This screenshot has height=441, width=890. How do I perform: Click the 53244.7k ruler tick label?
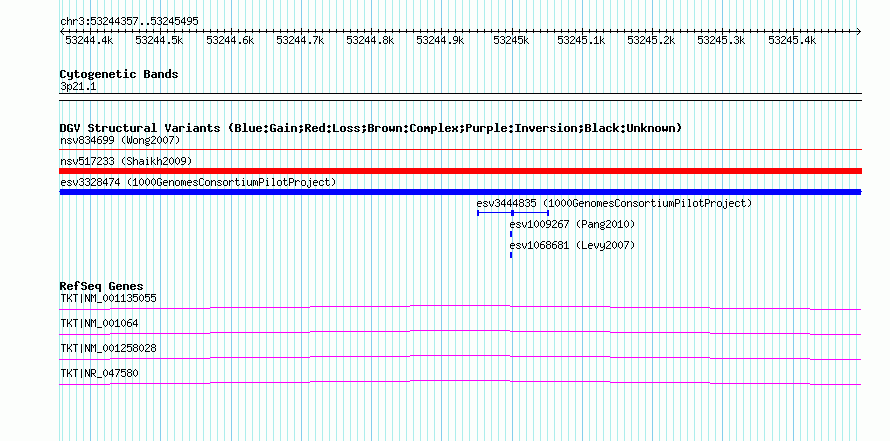[x=300, y=40]
